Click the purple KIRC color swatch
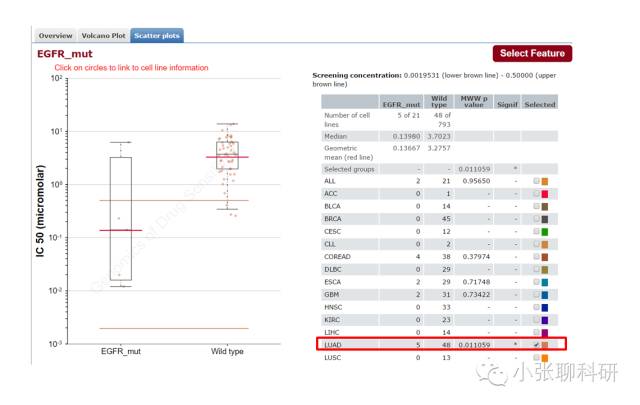Image resolution: width=640 pixels, height=405 pixels. point(544,320)
